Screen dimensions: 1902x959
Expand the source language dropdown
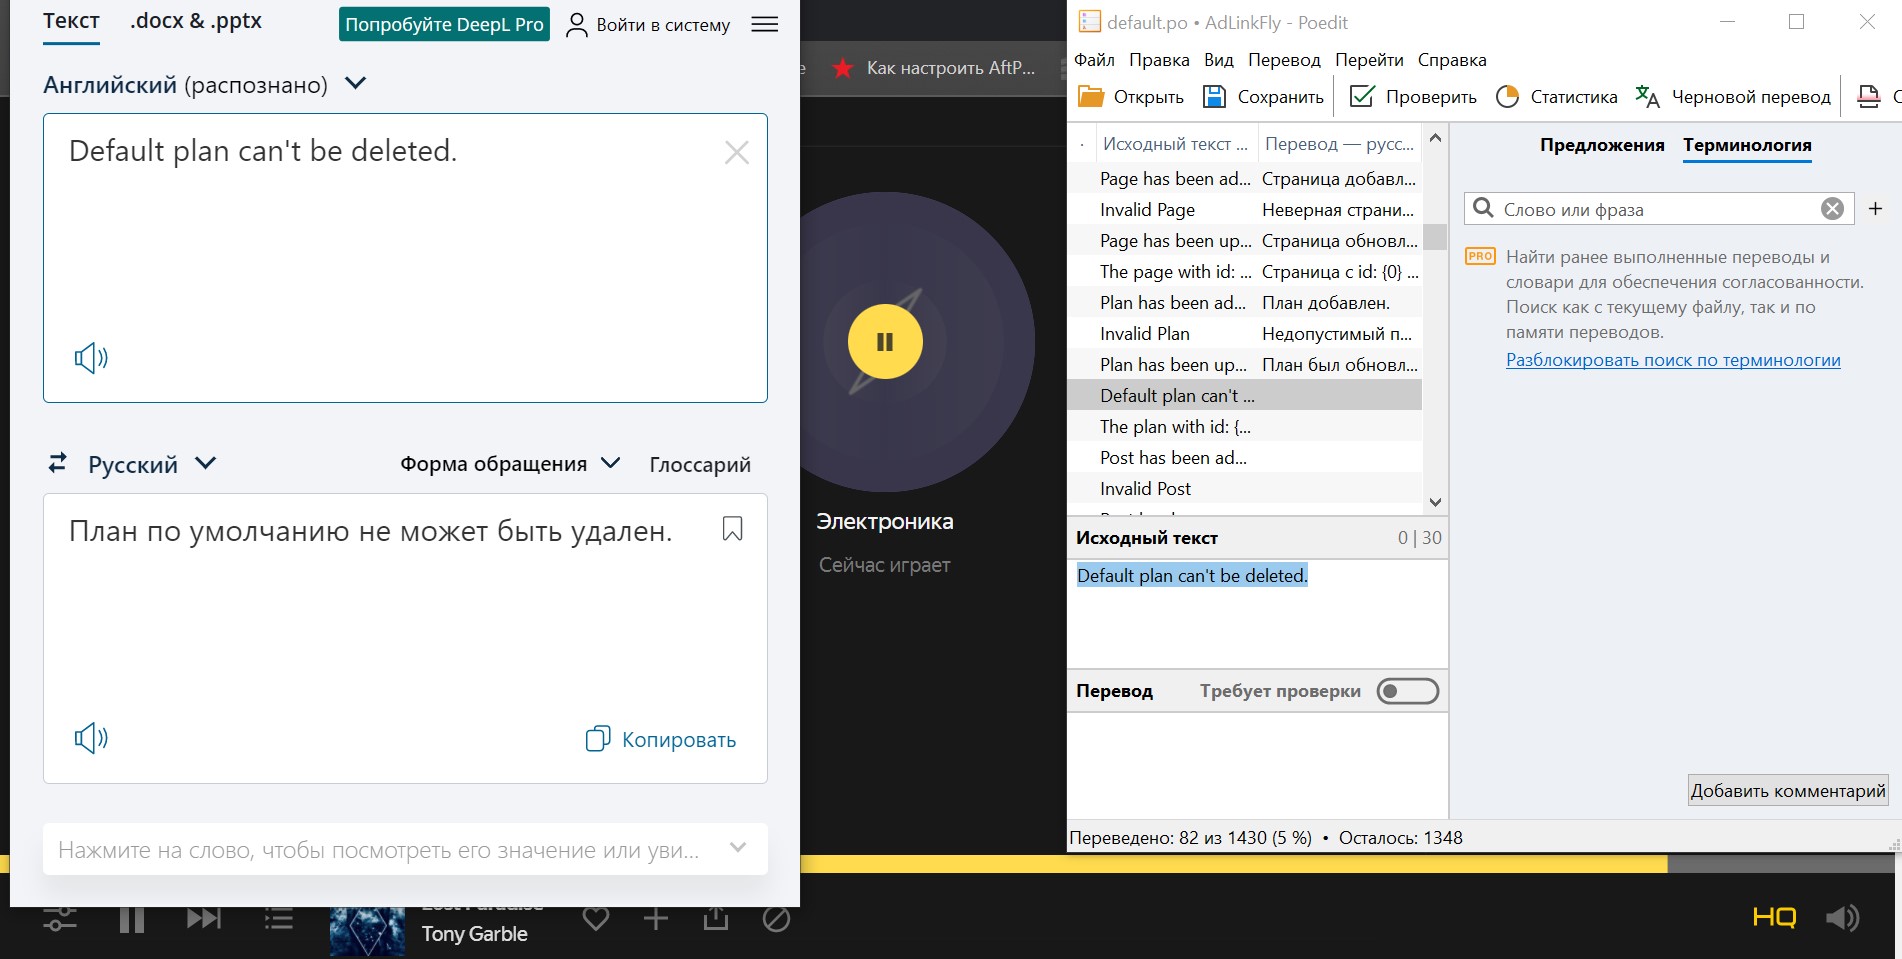coord(355,84)
